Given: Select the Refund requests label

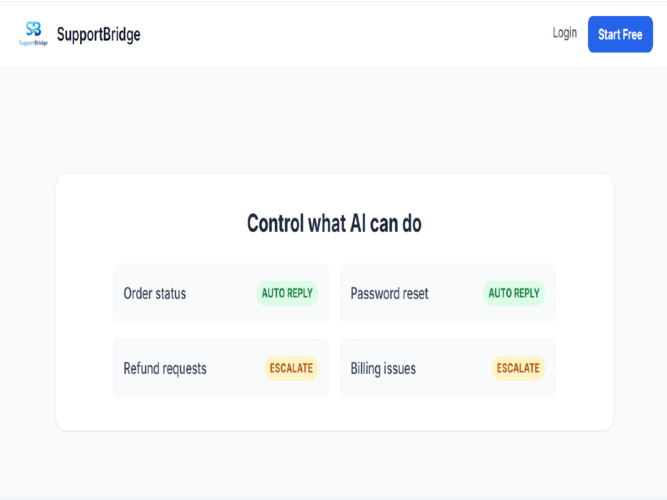Looking at the screenshot, I should coord(165,368).
